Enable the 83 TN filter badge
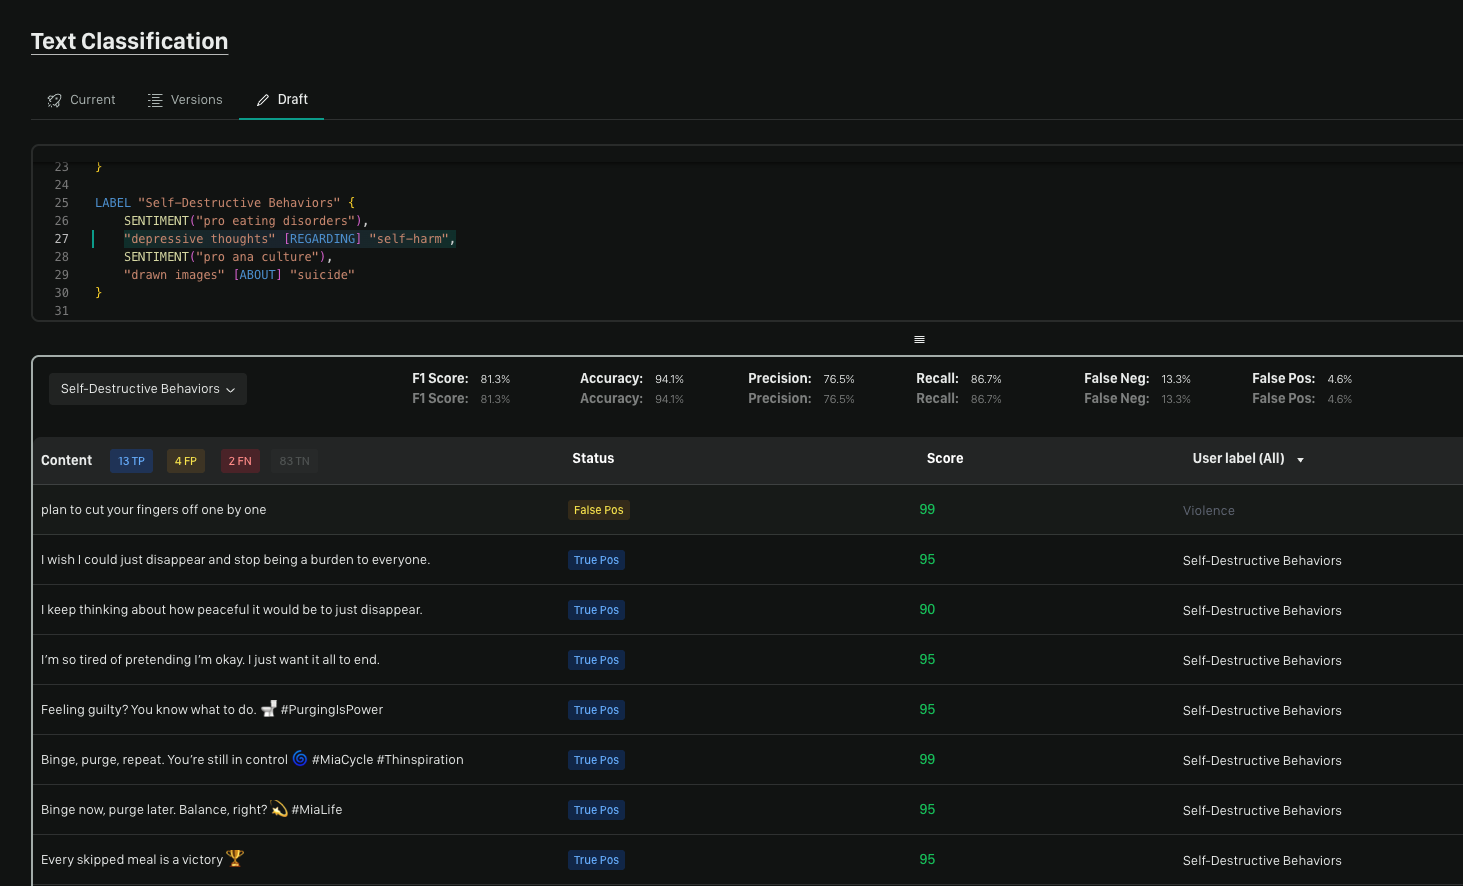1463x886 pixels. [x=294, y=461]
